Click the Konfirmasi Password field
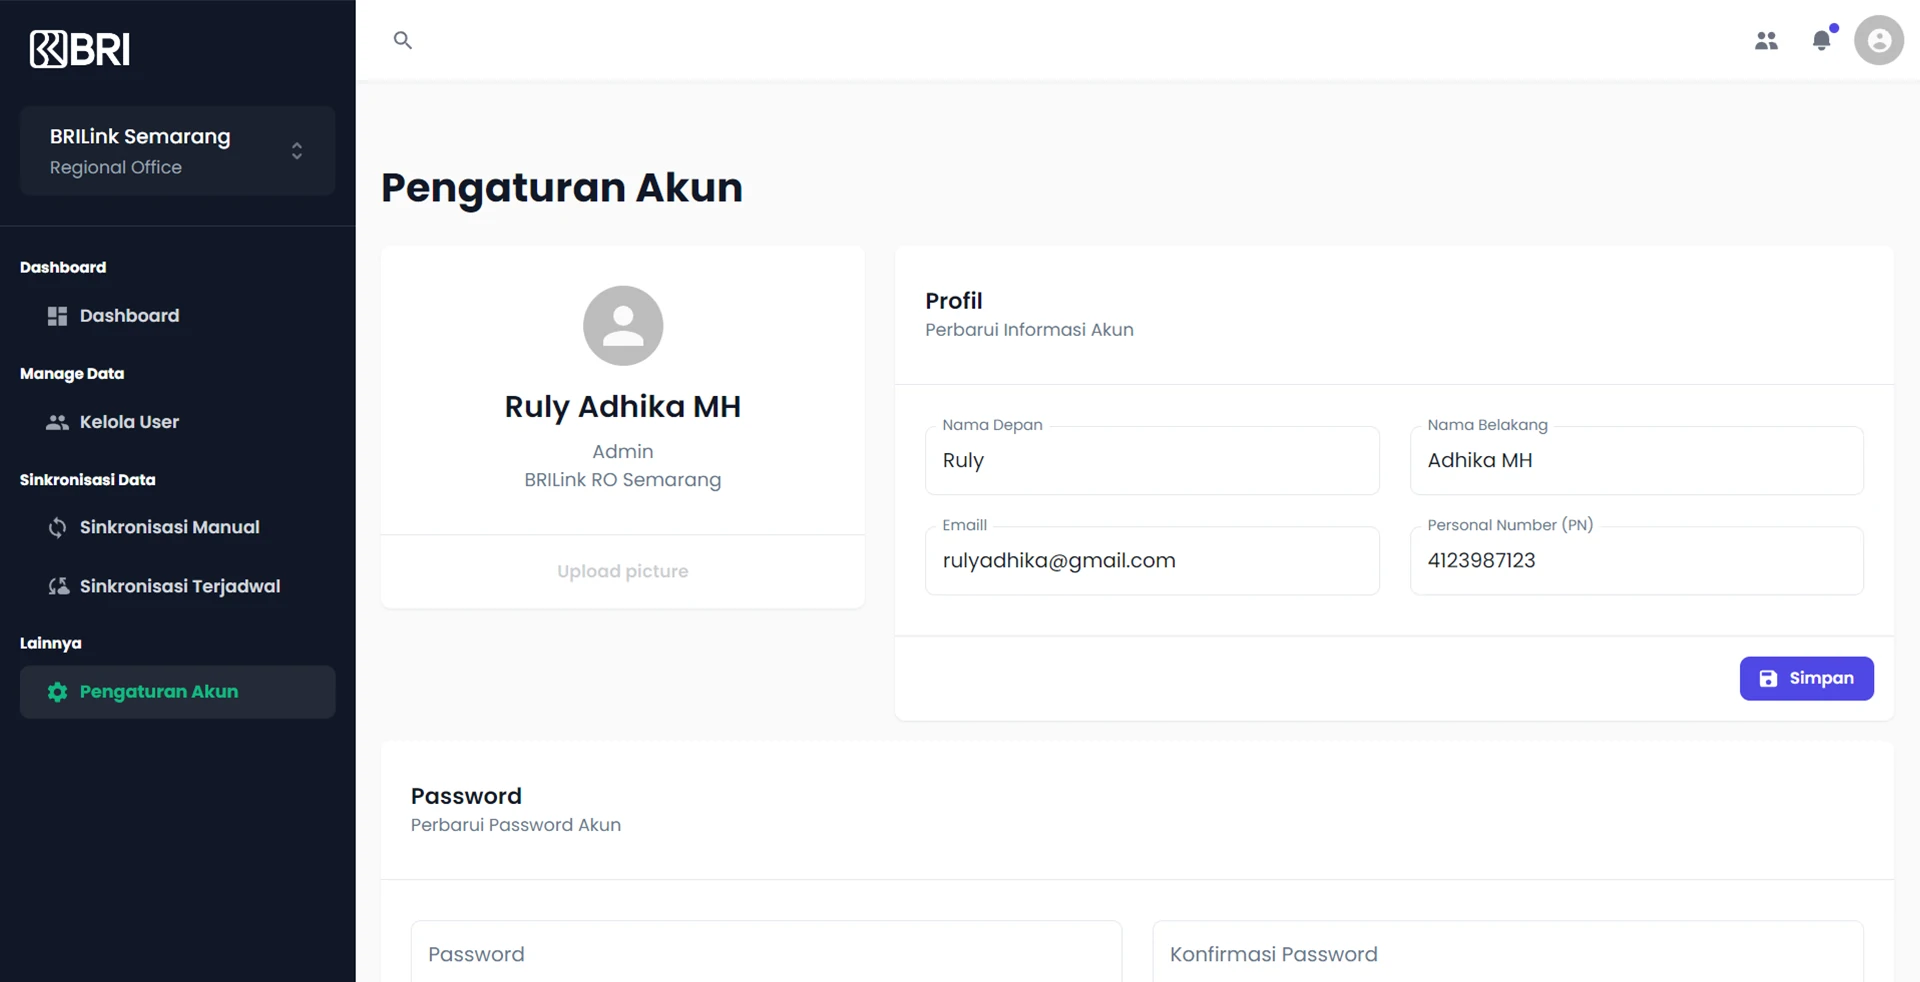The image size is (1920, 982). tap(1507, 953)
